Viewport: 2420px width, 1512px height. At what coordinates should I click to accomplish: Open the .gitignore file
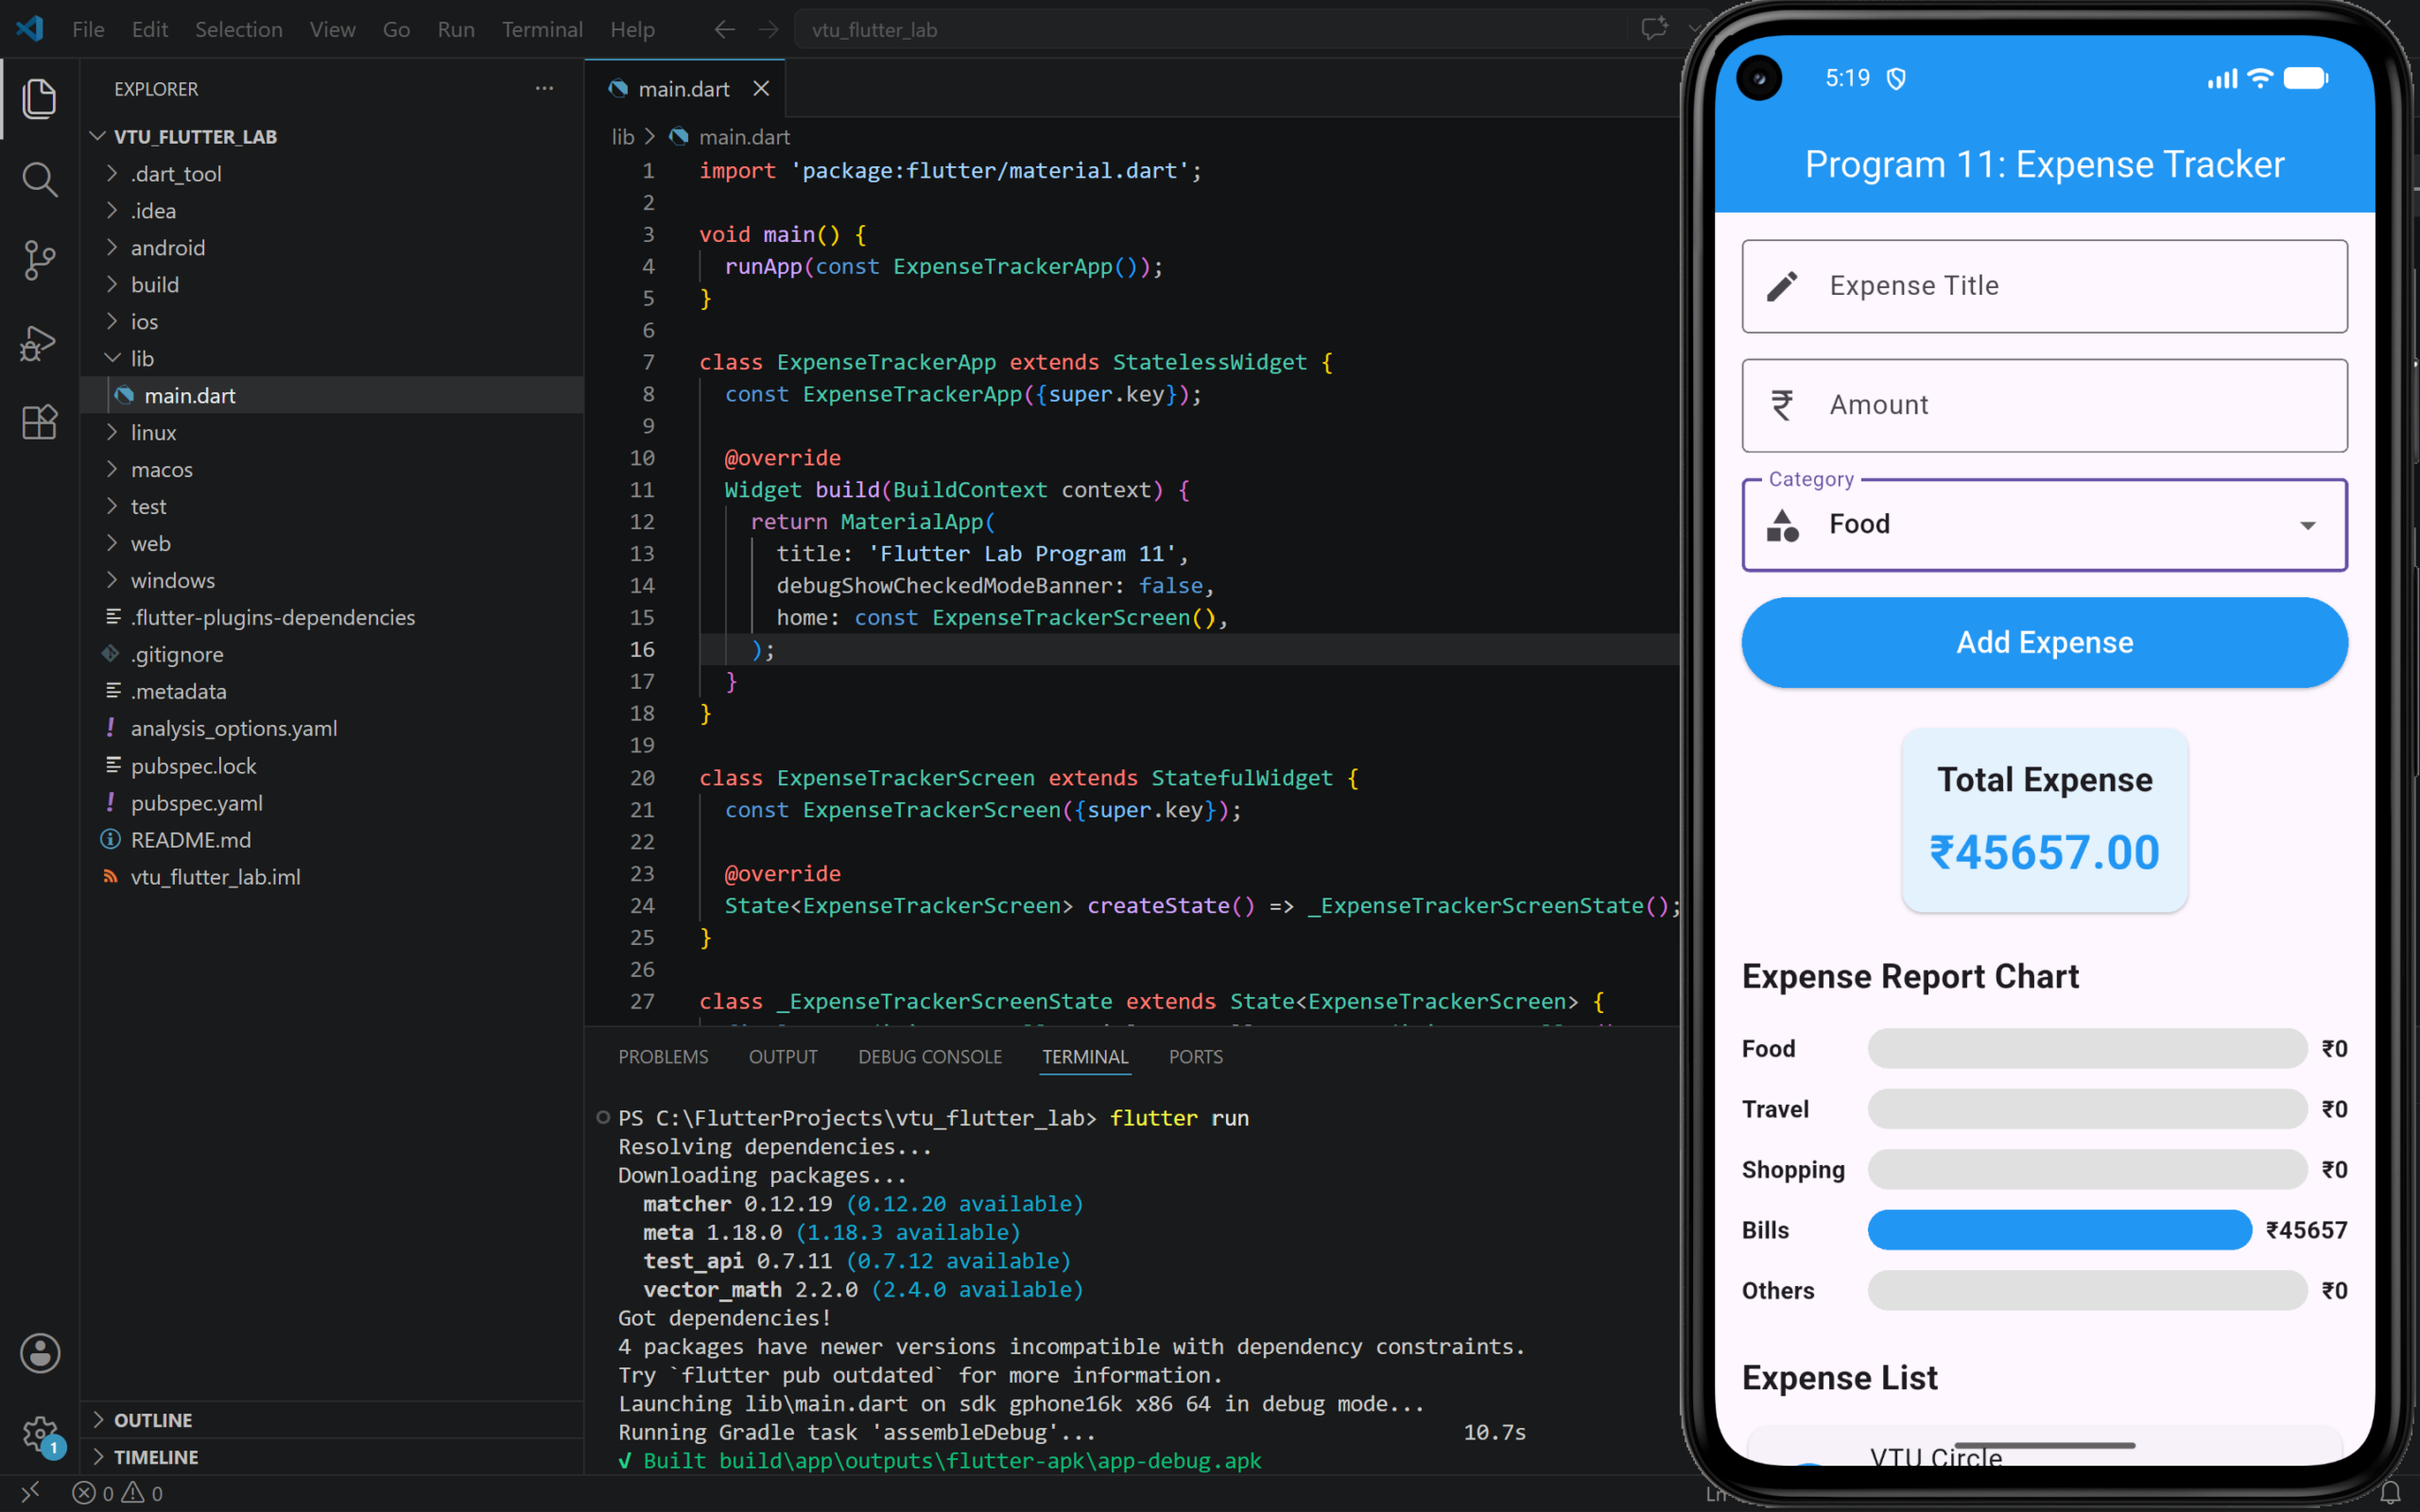tap(332, 654)
